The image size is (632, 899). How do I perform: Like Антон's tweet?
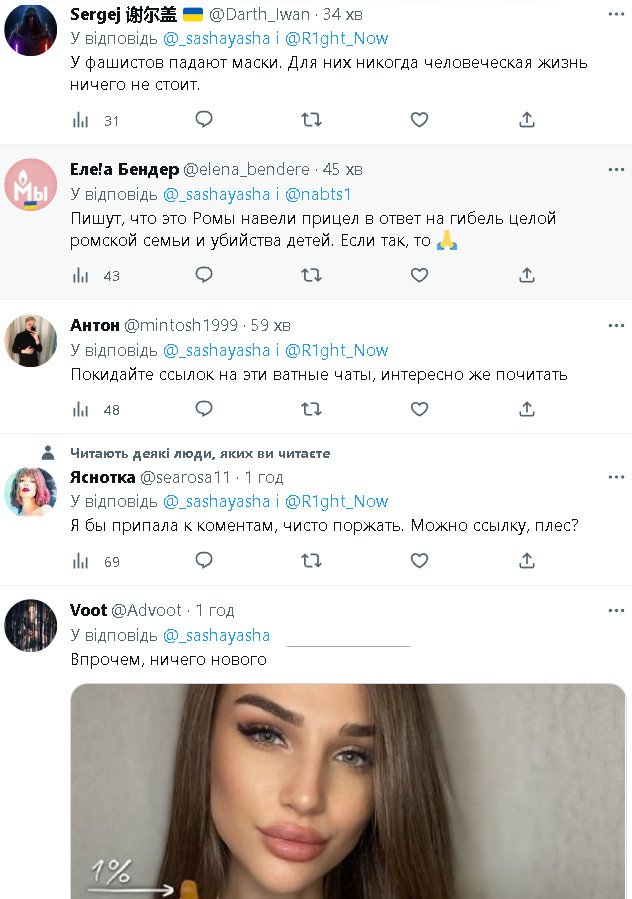419,409
